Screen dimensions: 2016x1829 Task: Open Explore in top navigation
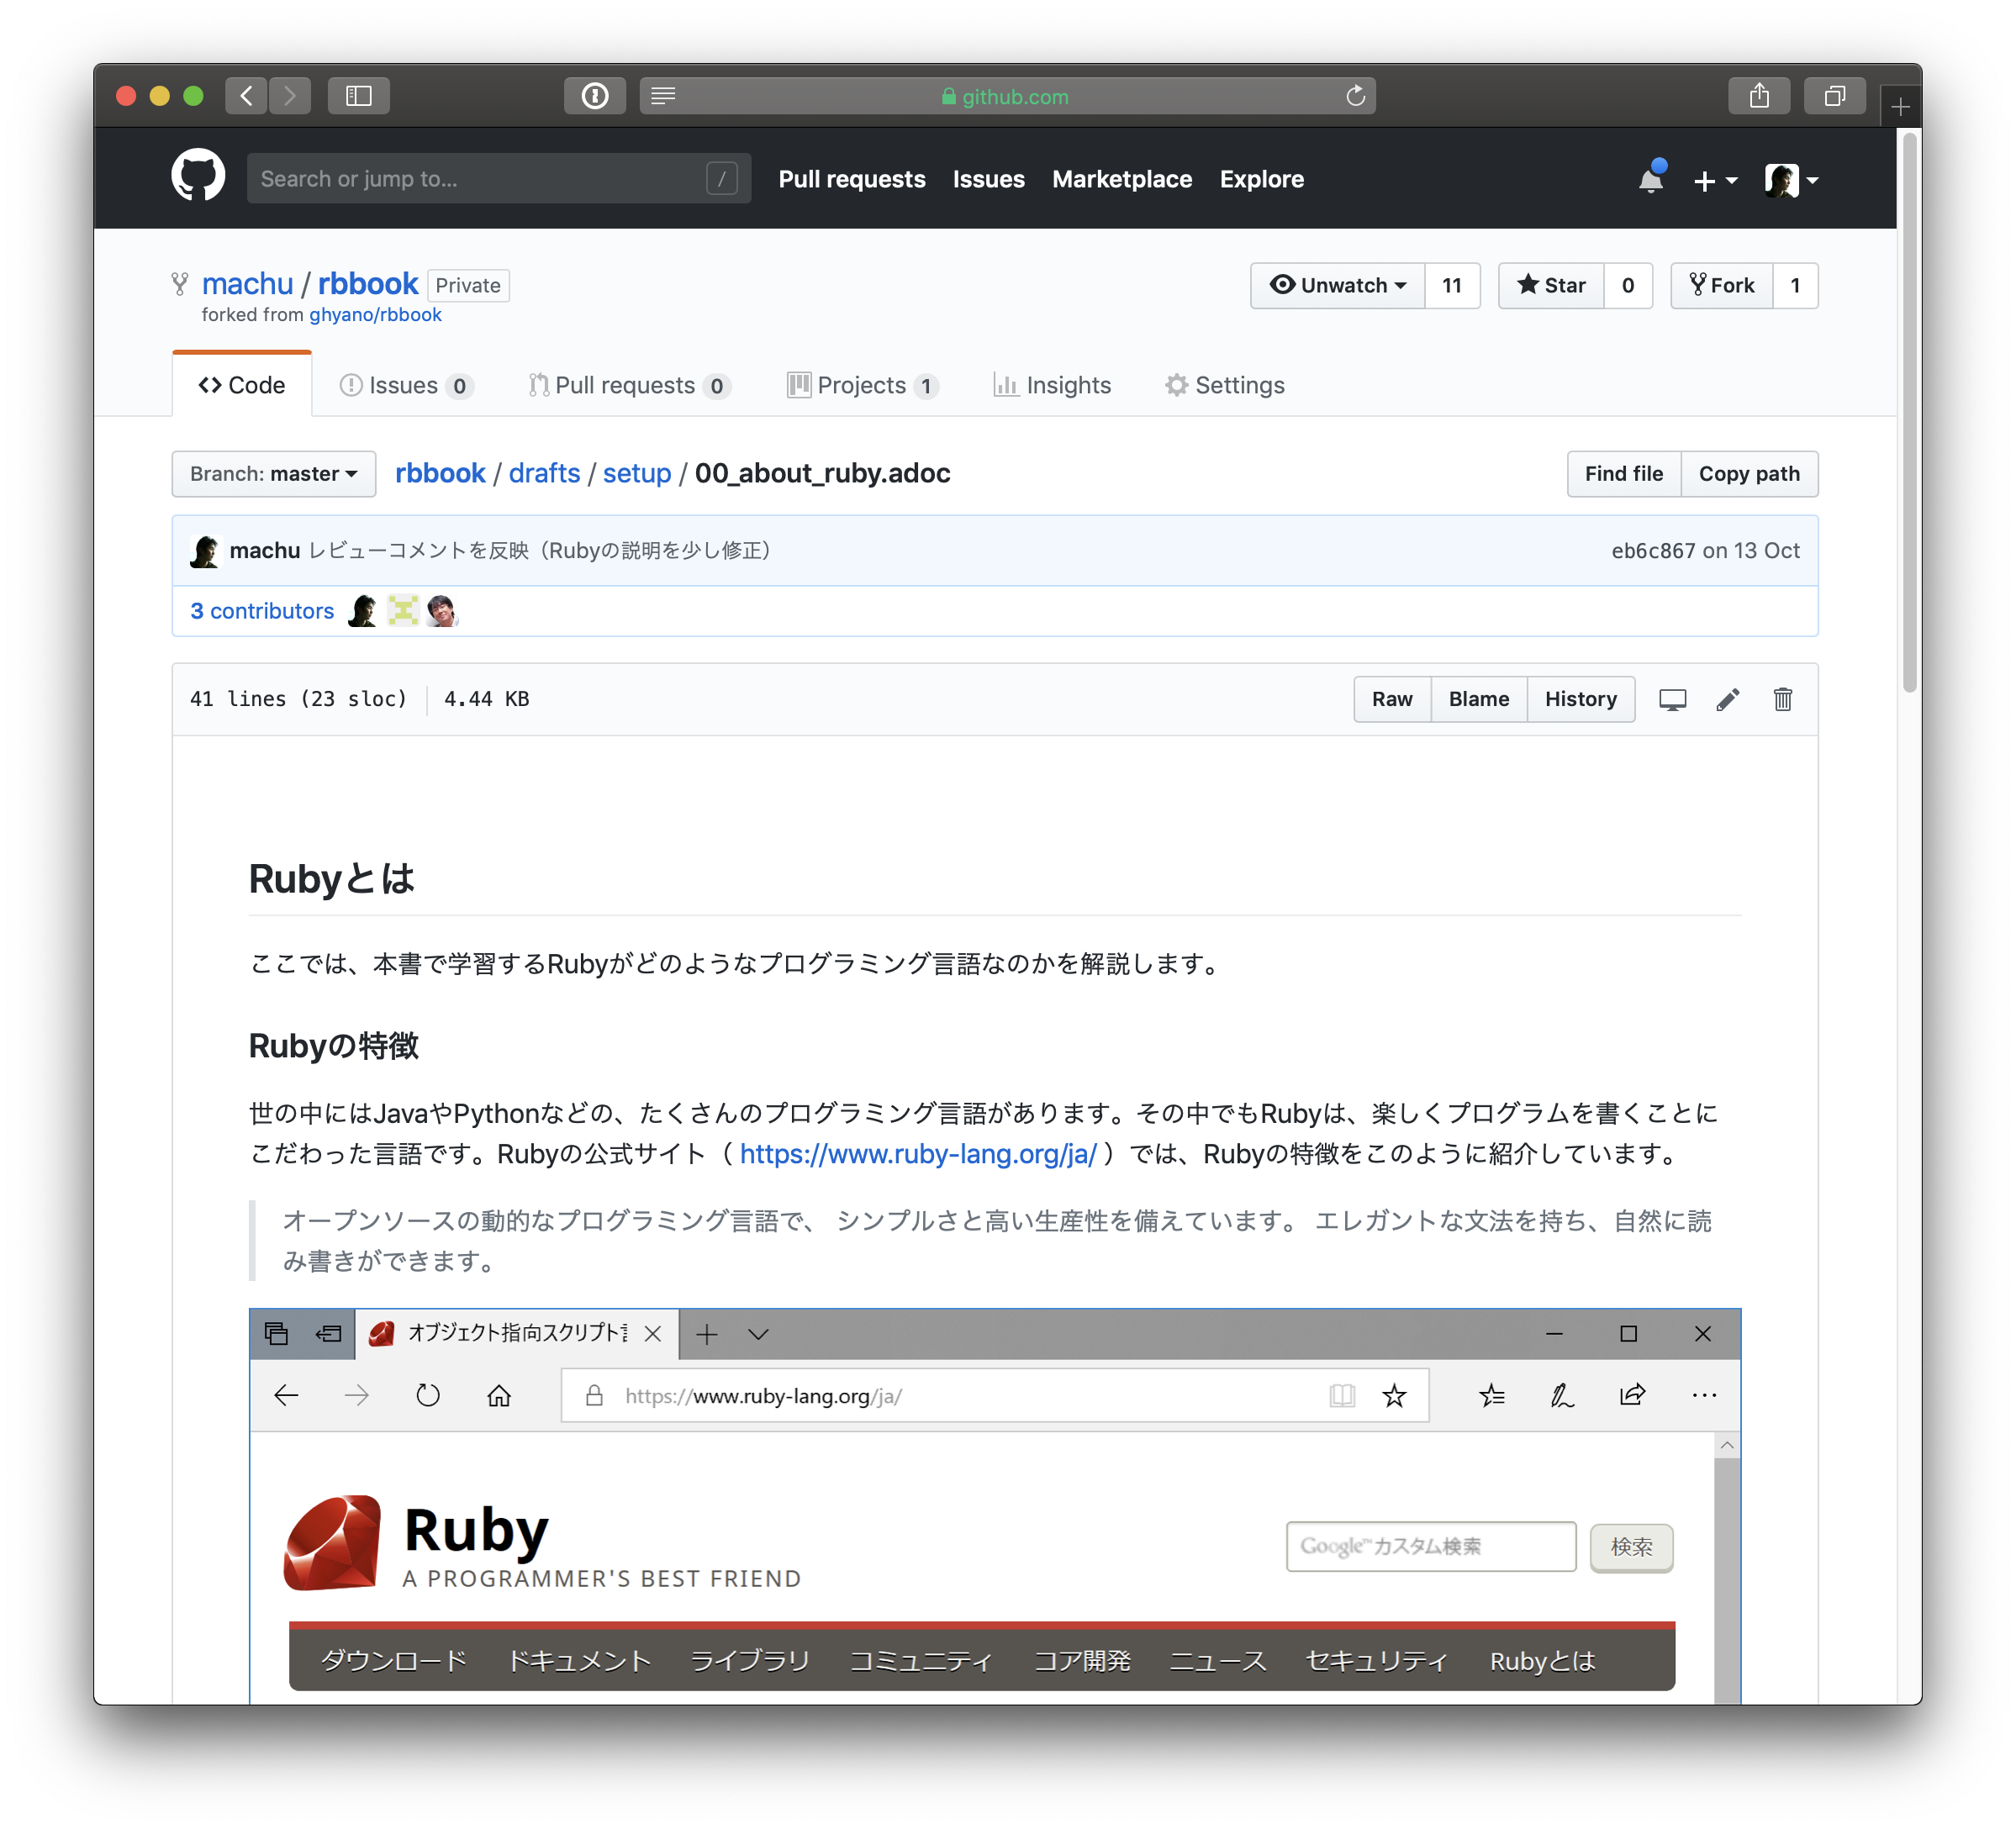pyautogui.click(x=1261, y=179)
